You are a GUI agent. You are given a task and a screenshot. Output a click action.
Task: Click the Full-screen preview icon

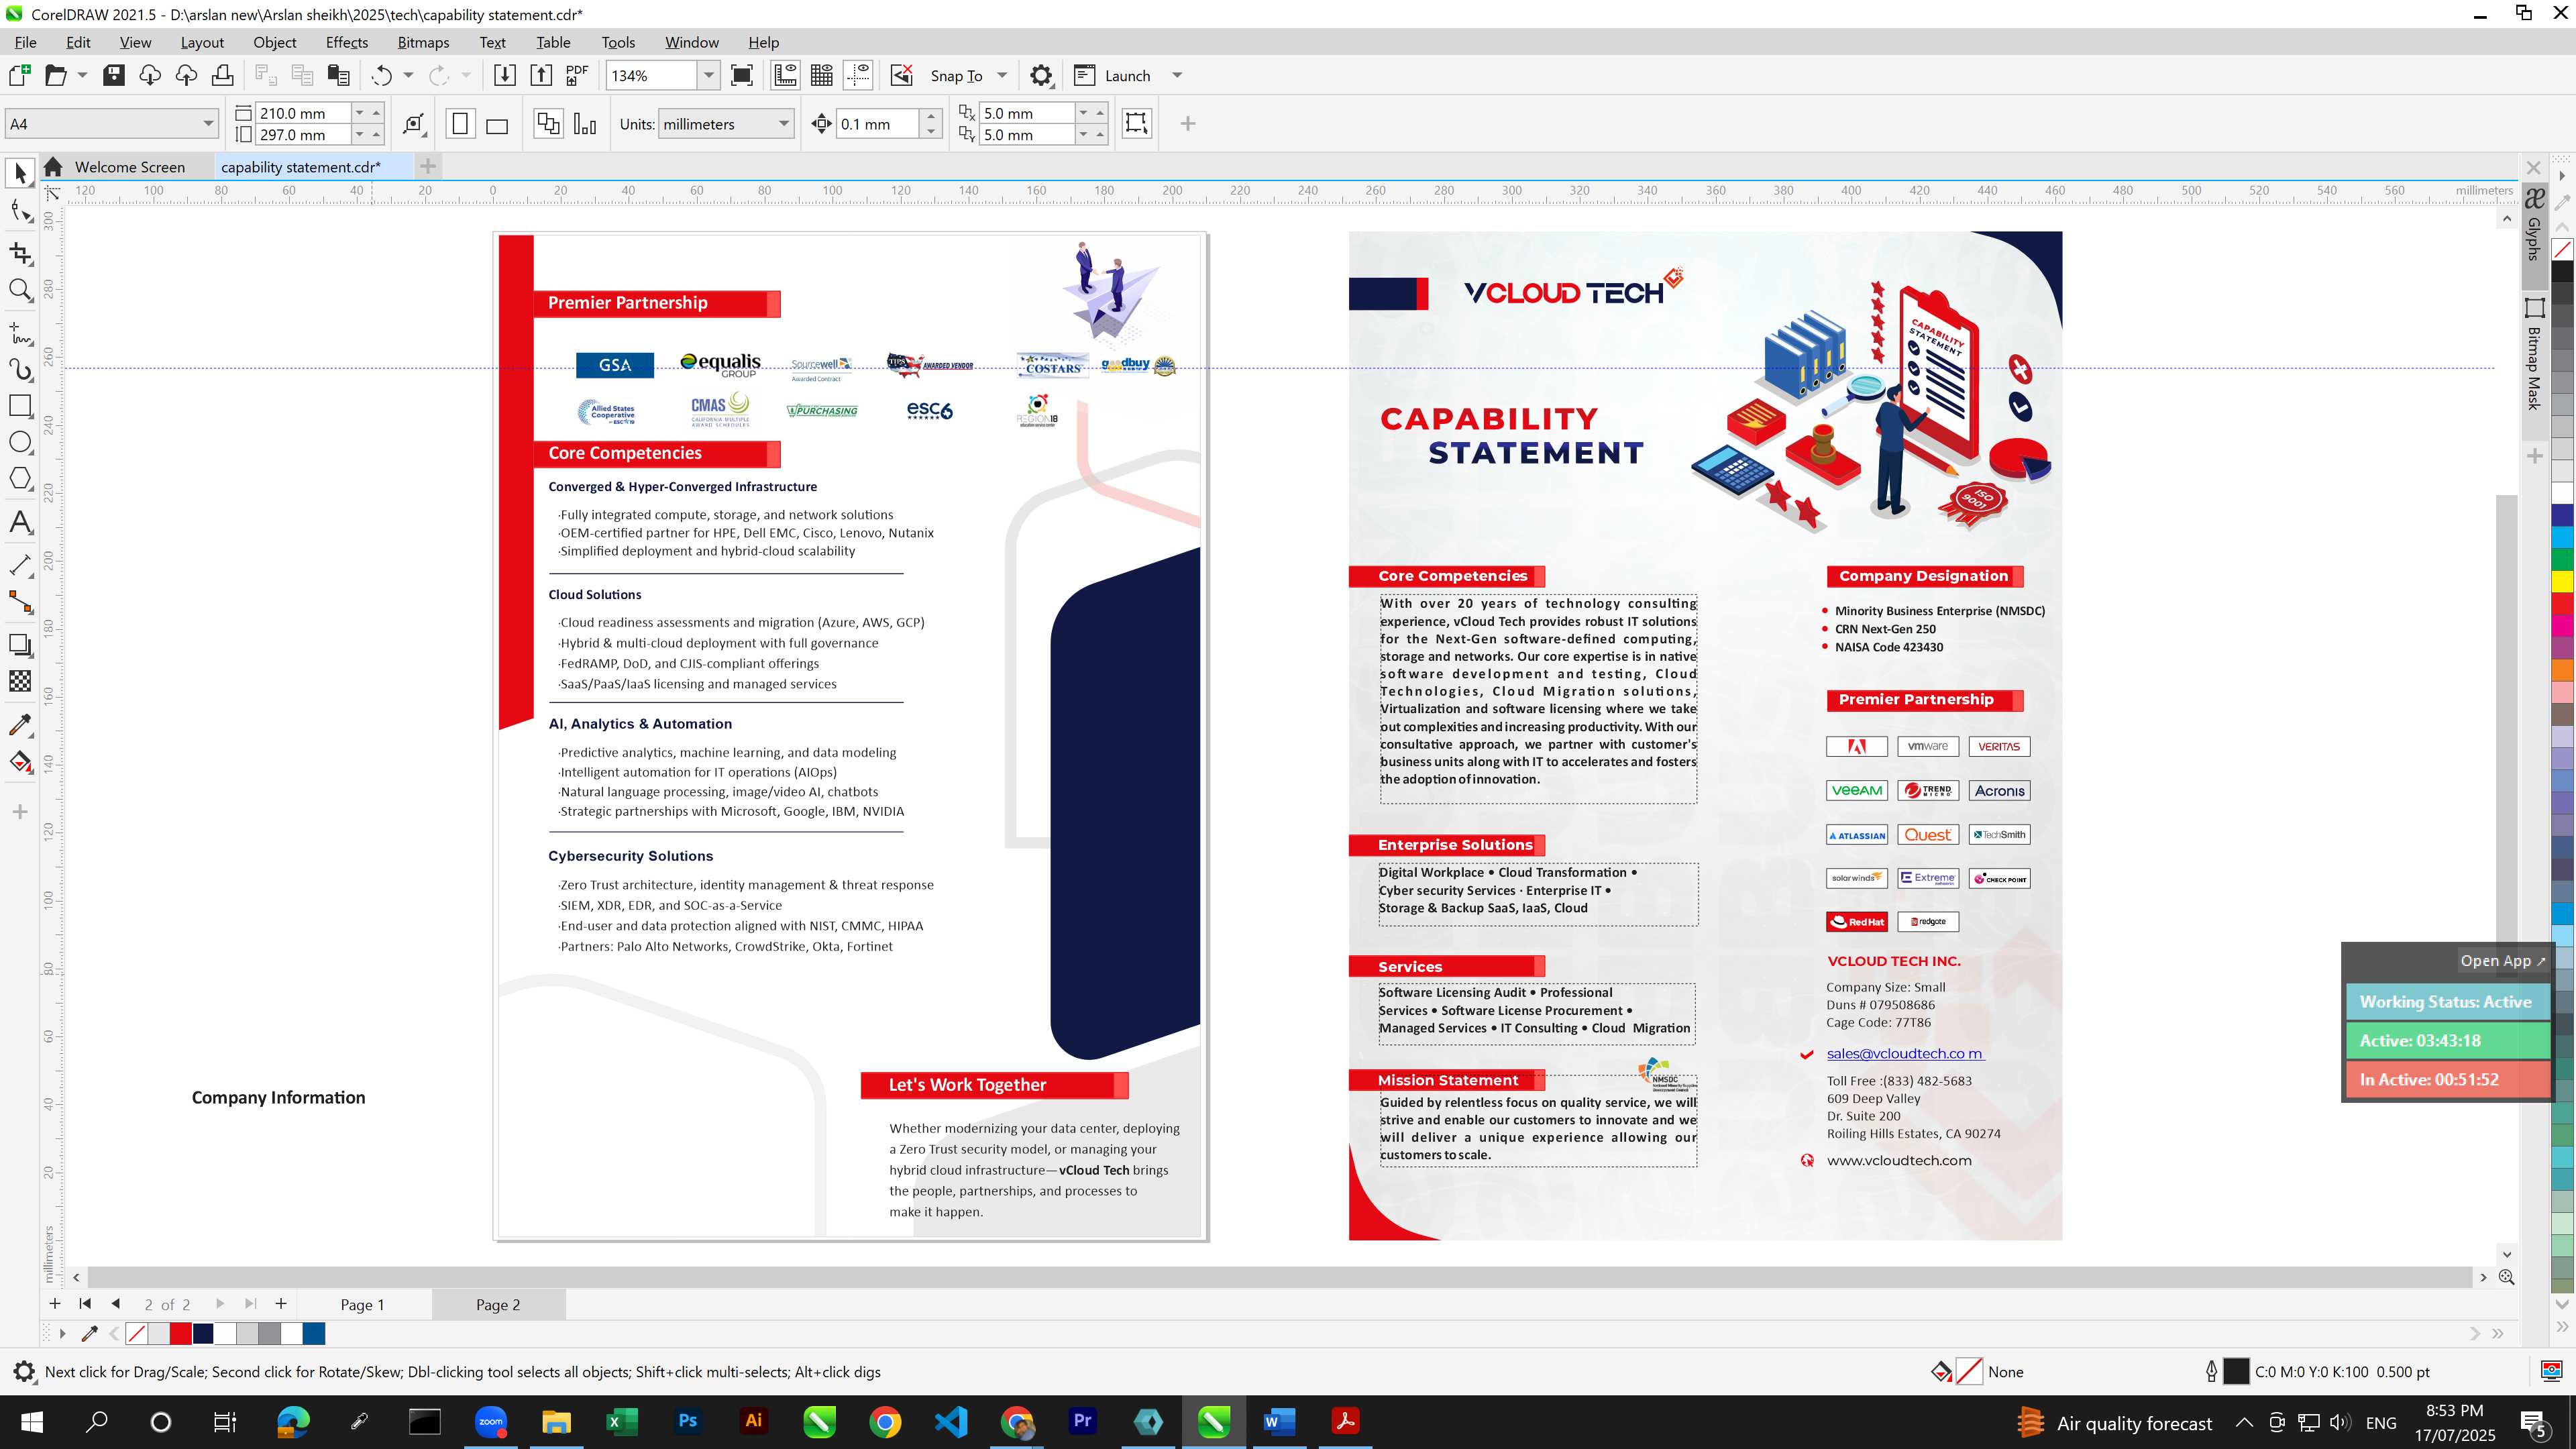742,75
